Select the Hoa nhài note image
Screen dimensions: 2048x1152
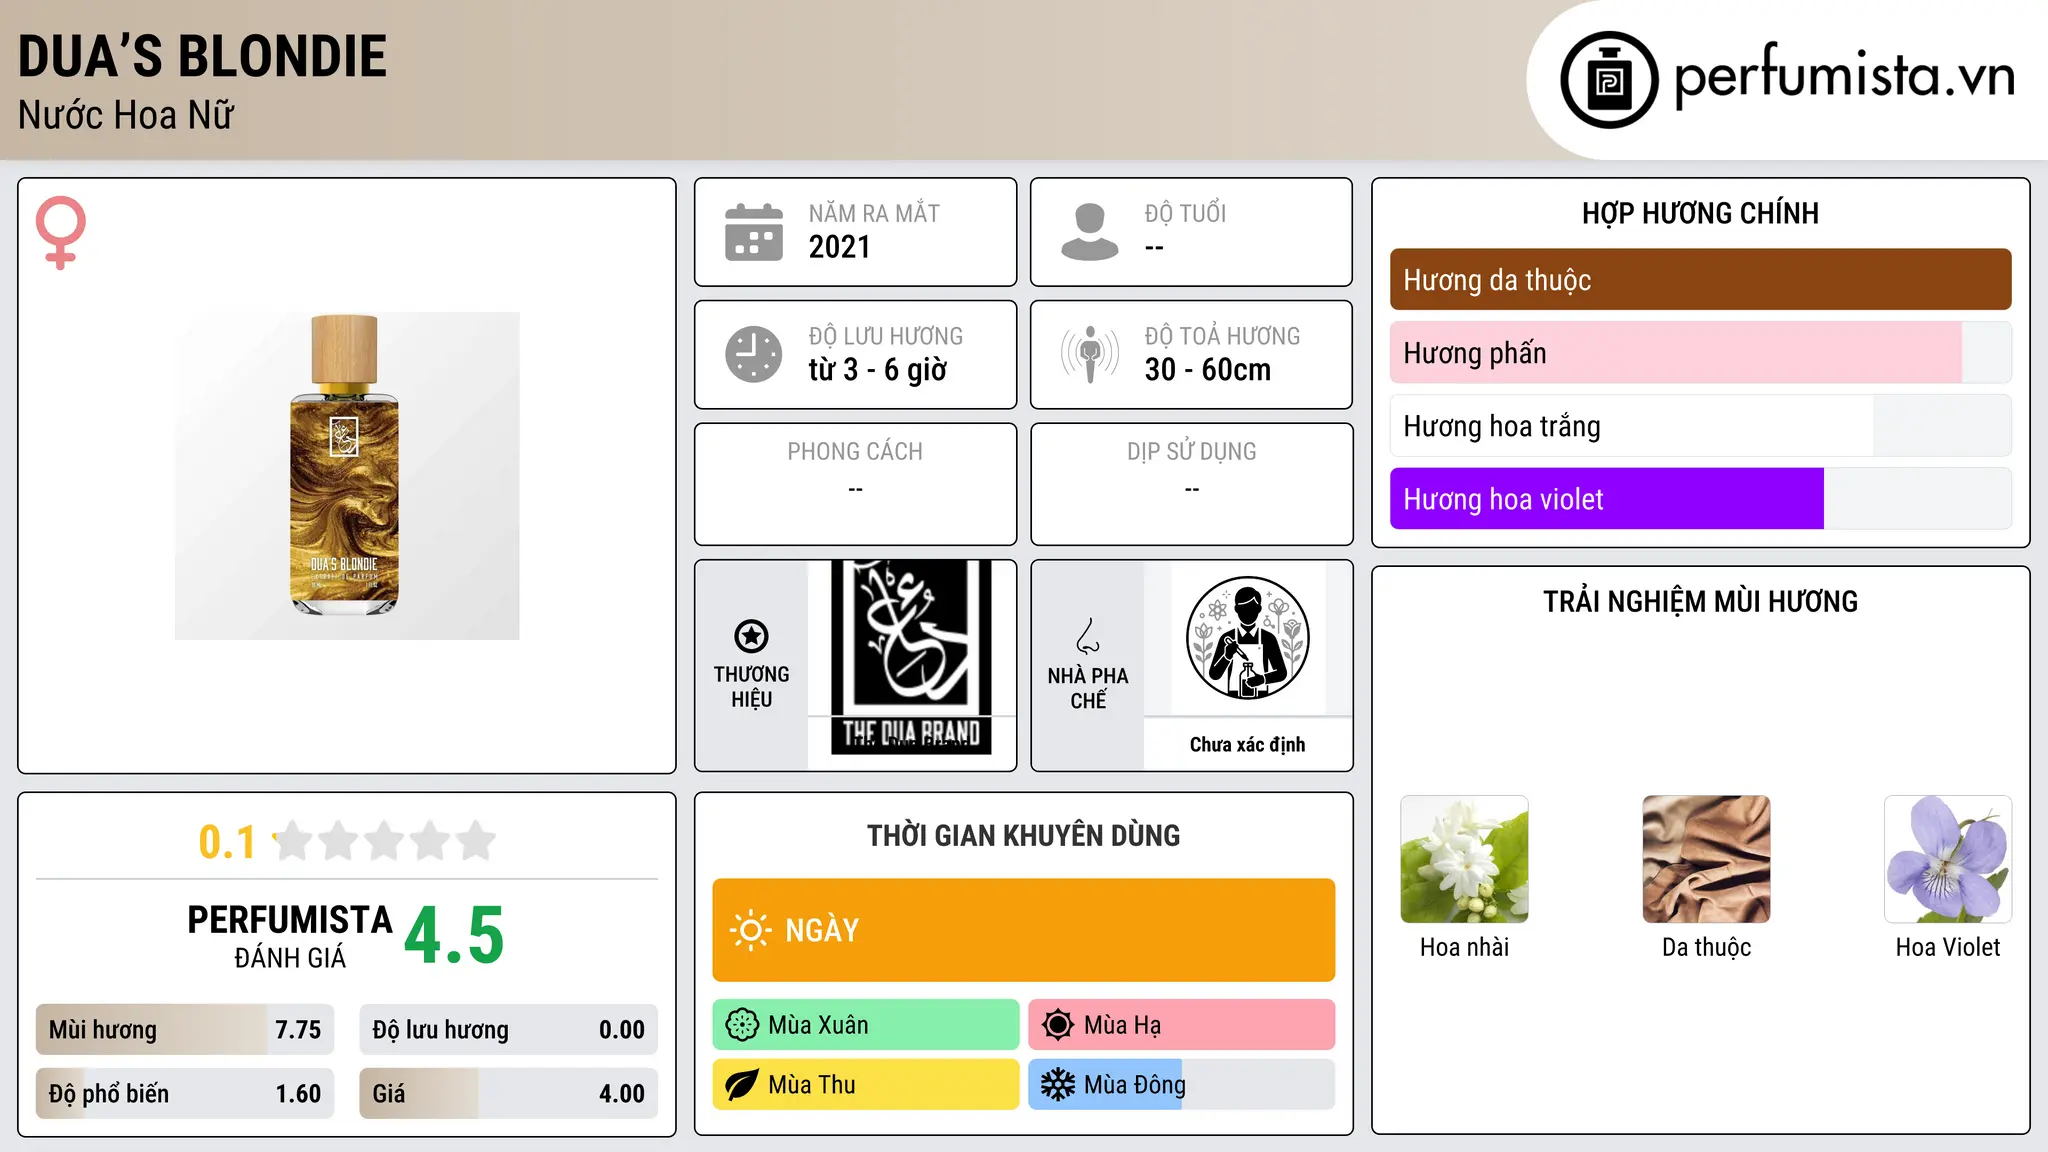point(1464,859)
